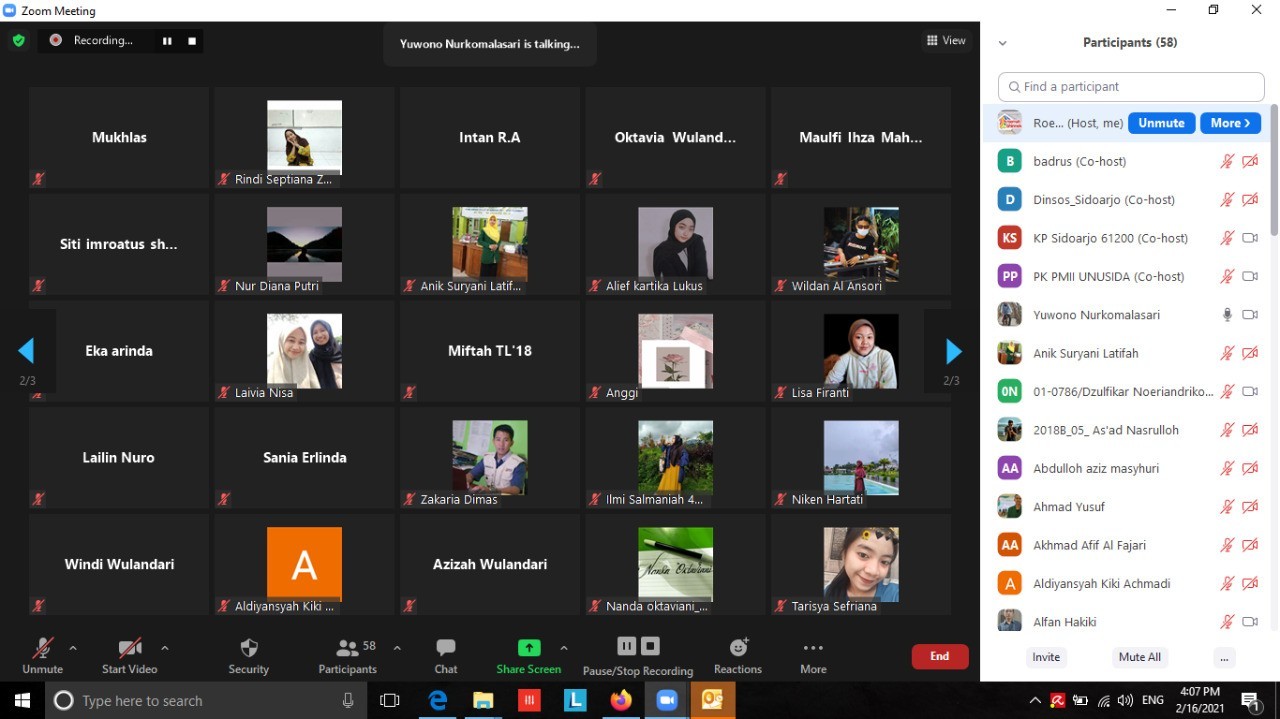Open the More menu for the host

(x=1230, y=123)
